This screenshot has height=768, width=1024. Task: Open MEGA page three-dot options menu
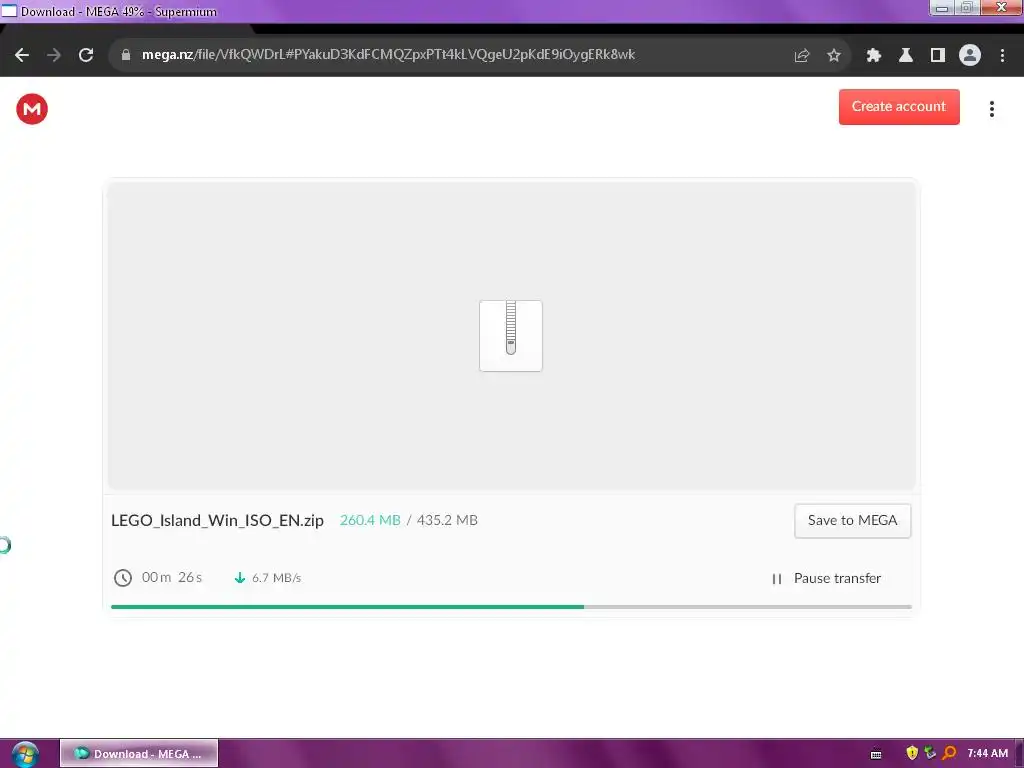(x=991, y=109)
